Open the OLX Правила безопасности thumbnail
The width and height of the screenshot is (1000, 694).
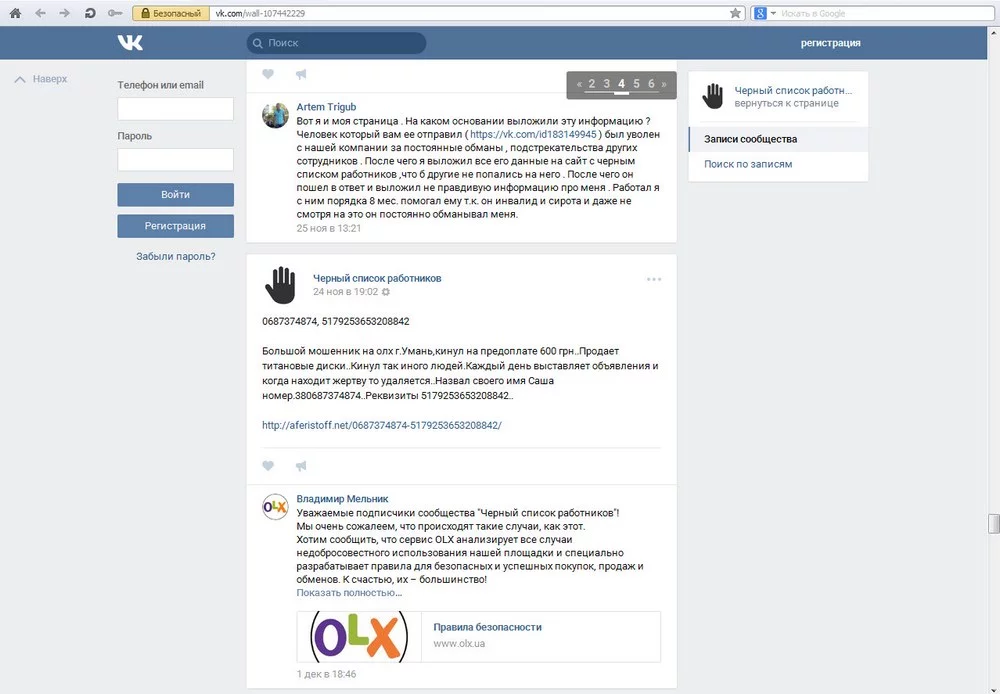[358, 637]
